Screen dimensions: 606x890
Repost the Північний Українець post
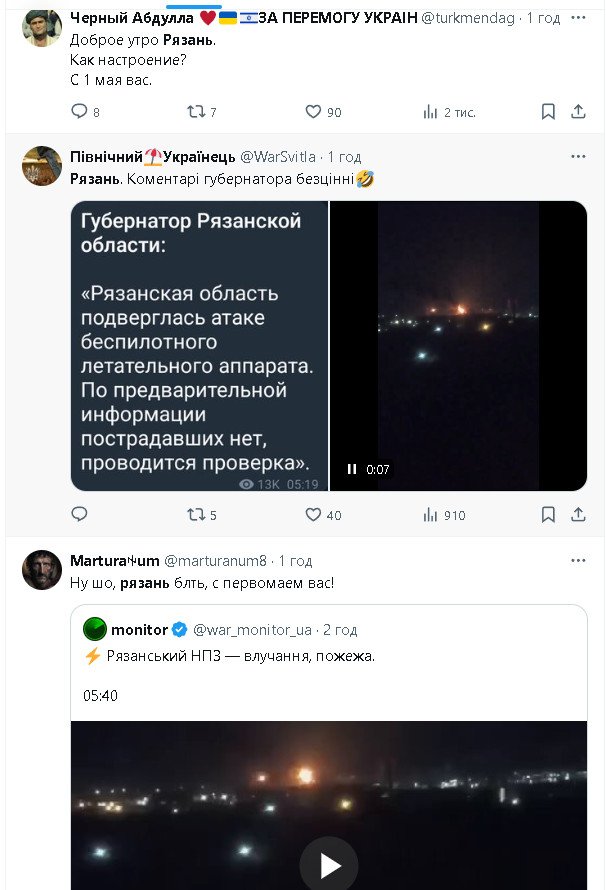(195, 515)
